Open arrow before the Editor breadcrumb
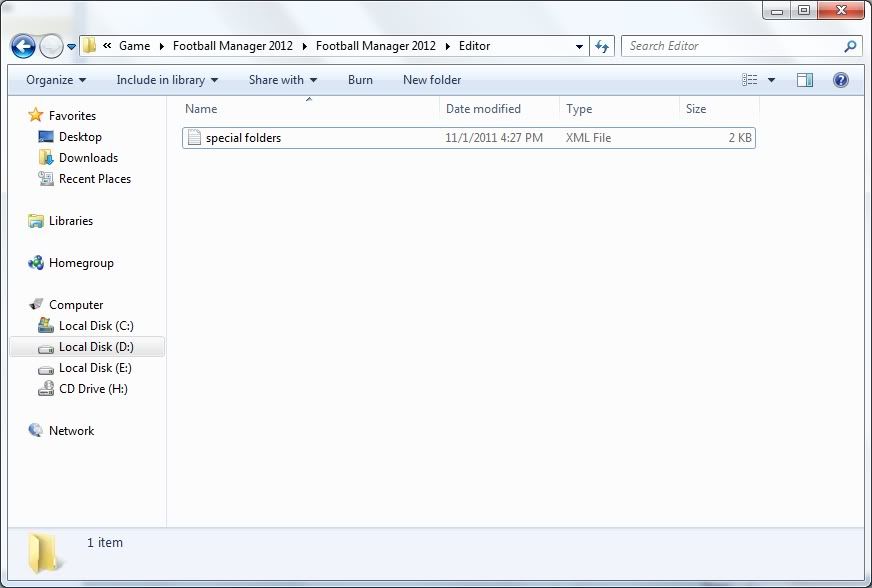The width and height of the screenshot is (872, 588). click(447, 46)
